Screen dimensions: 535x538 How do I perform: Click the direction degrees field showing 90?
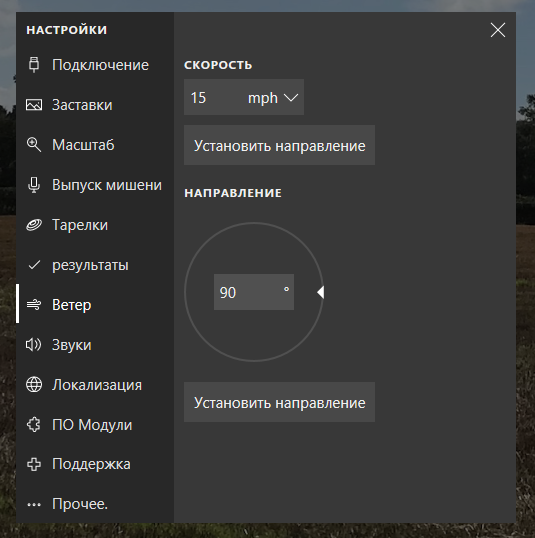click(254, 292)
